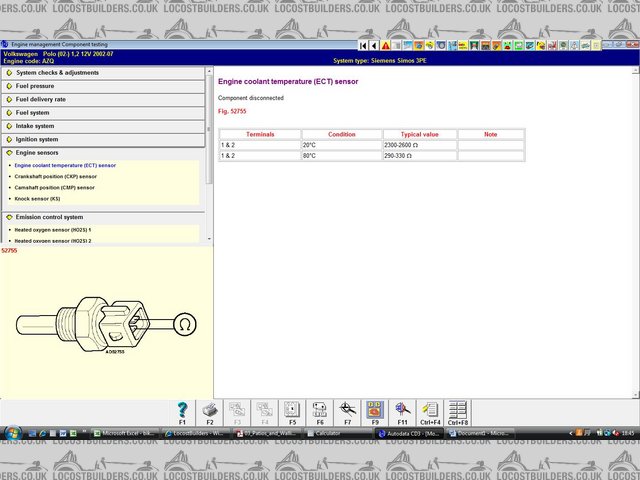Click the 52755 figure number label
This screenshot has width=640, height=480.
[9, 251]
